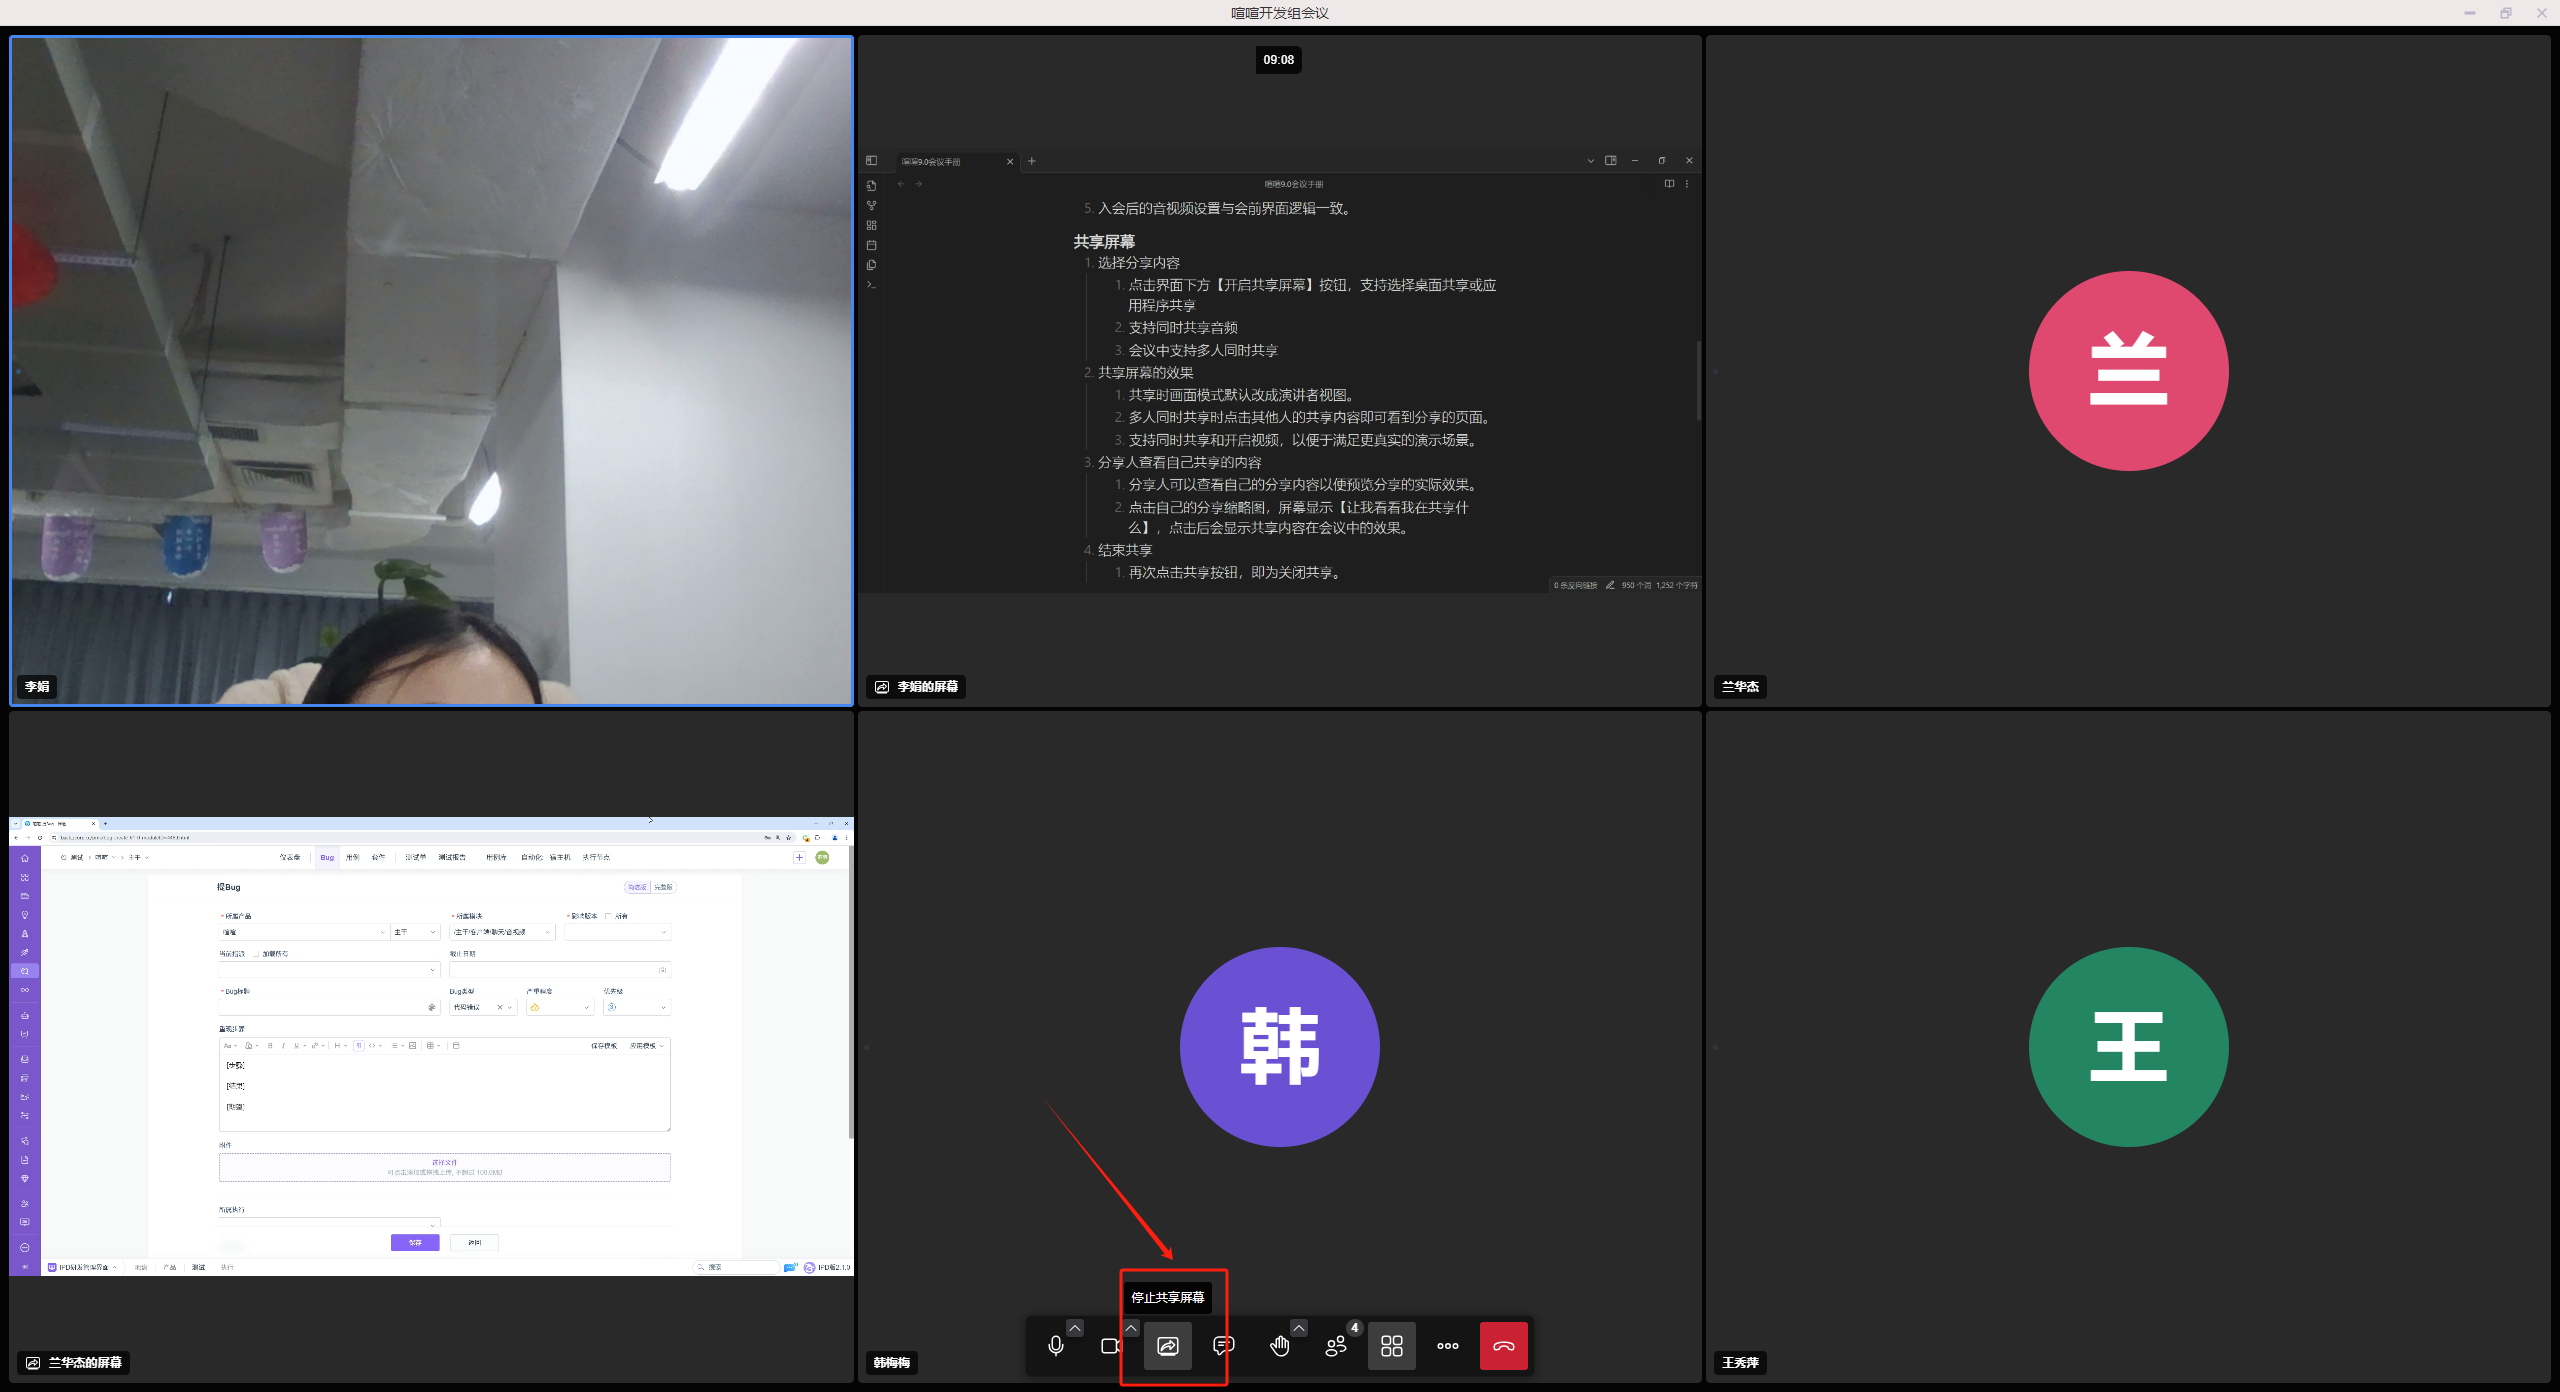
Task: Click 王秀萍's green avatar circle
Action: click(2128, 1046)
